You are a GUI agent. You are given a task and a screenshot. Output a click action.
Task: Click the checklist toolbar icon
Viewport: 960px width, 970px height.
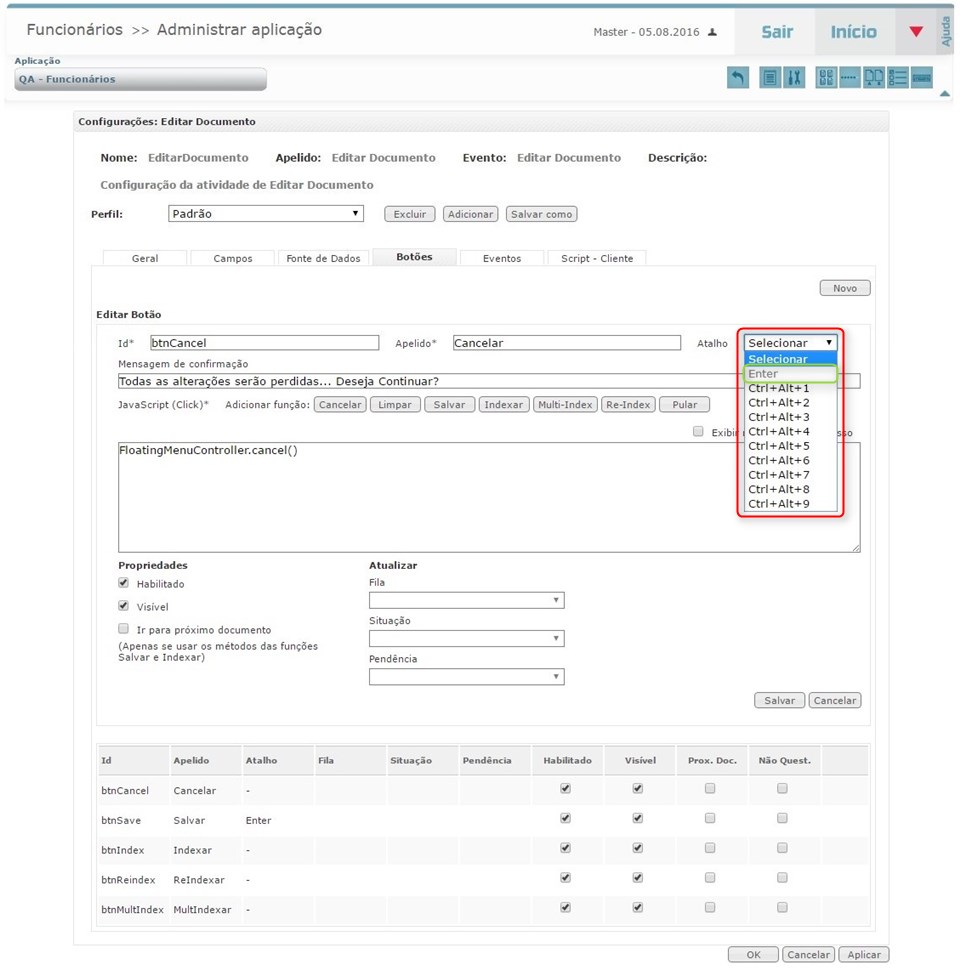tap(898, 78)
